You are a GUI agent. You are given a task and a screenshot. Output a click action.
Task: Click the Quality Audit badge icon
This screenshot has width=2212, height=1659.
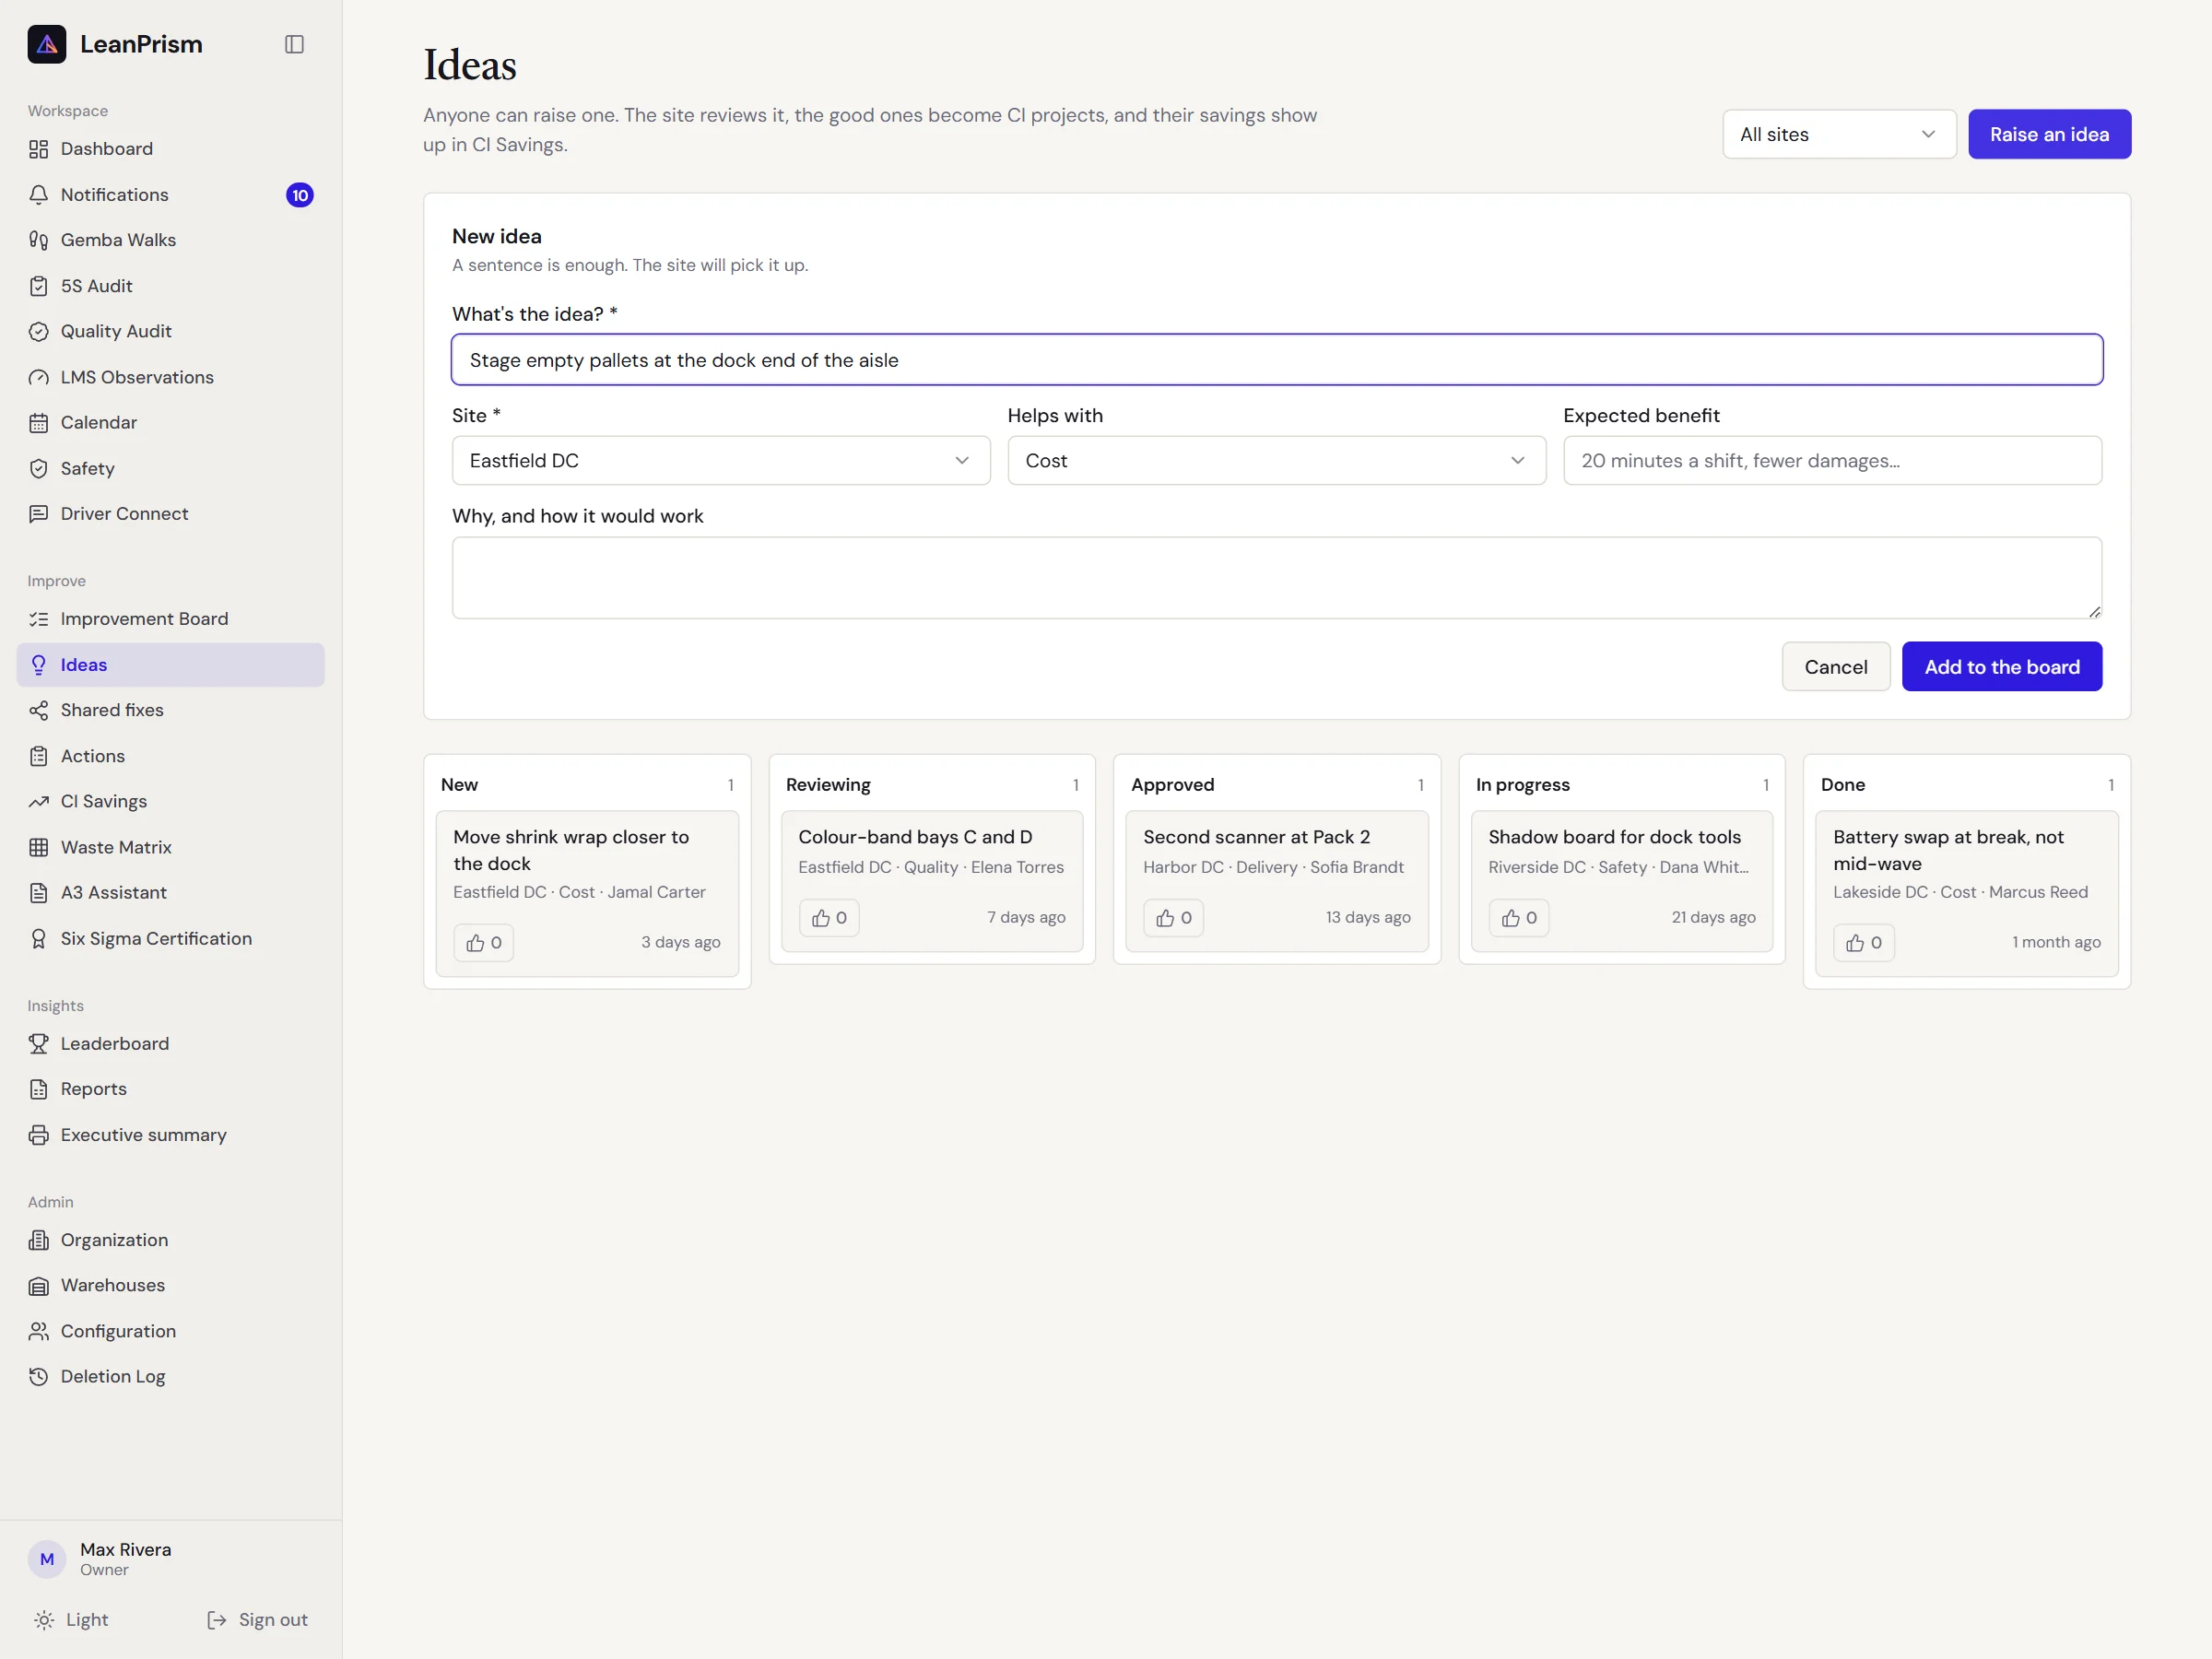tap(39, 331)
